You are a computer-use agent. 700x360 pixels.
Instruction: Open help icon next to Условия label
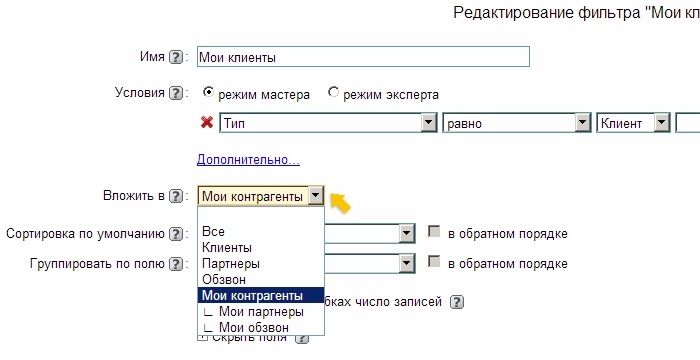coord(176,93)
